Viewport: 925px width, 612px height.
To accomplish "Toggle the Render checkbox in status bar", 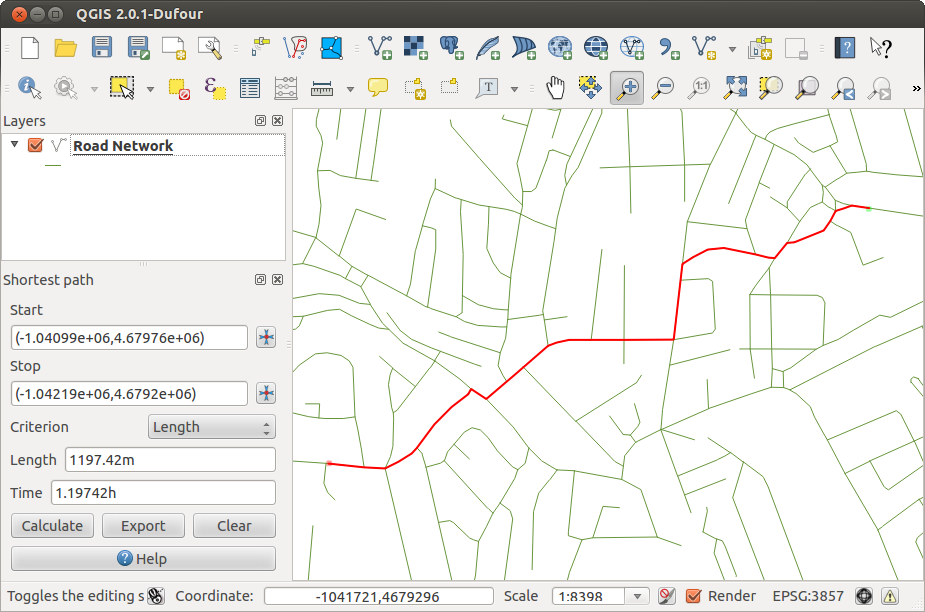I will coord(694,596).
